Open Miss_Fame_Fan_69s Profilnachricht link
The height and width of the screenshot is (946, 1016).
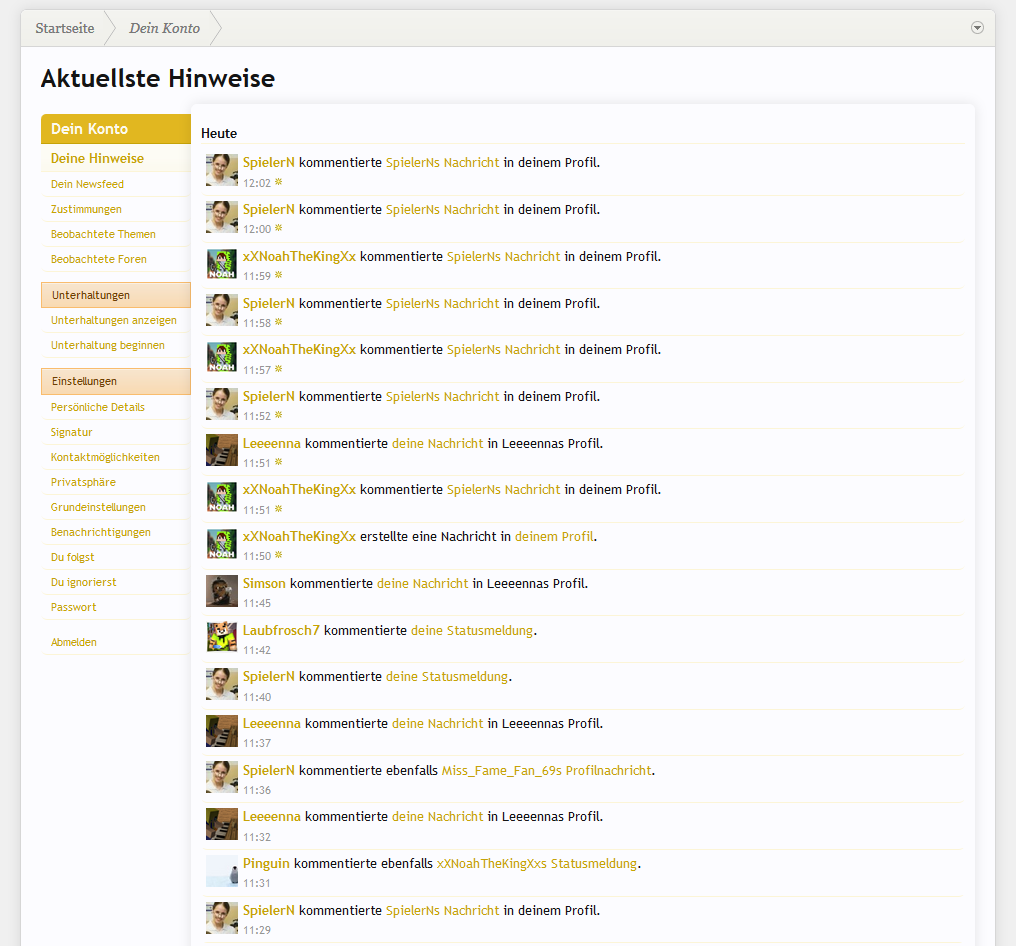point(547,770)
